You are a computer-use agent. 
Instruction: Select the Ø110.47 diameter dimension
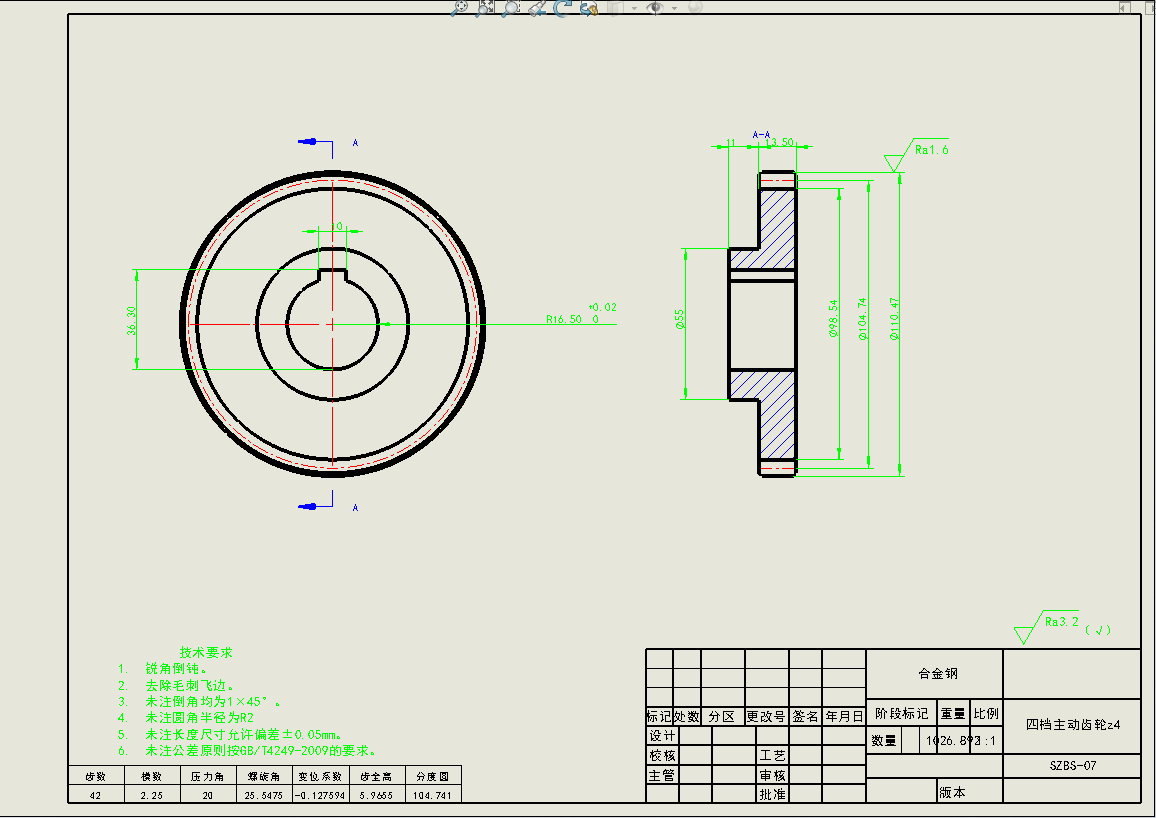894,319
